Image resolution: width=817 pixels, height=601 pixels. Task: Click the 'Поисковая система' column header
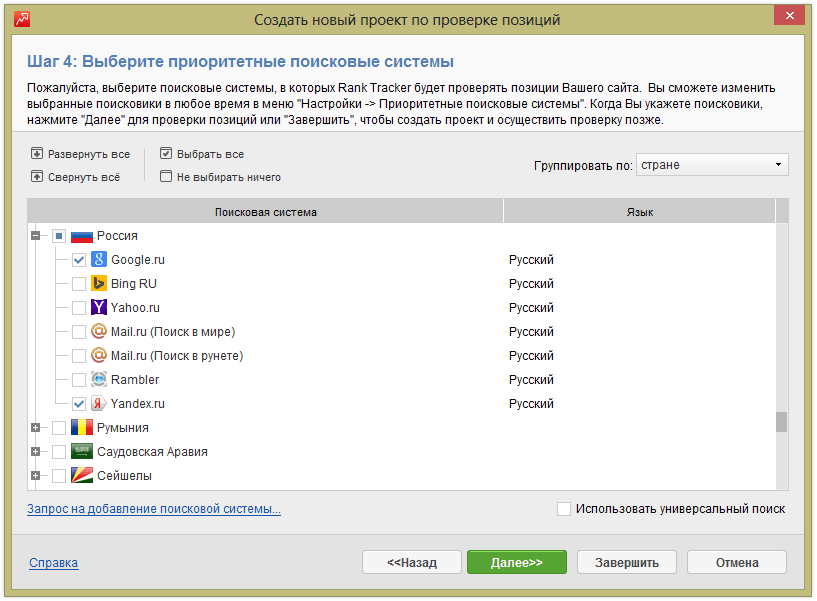click(x=265, y=212)
